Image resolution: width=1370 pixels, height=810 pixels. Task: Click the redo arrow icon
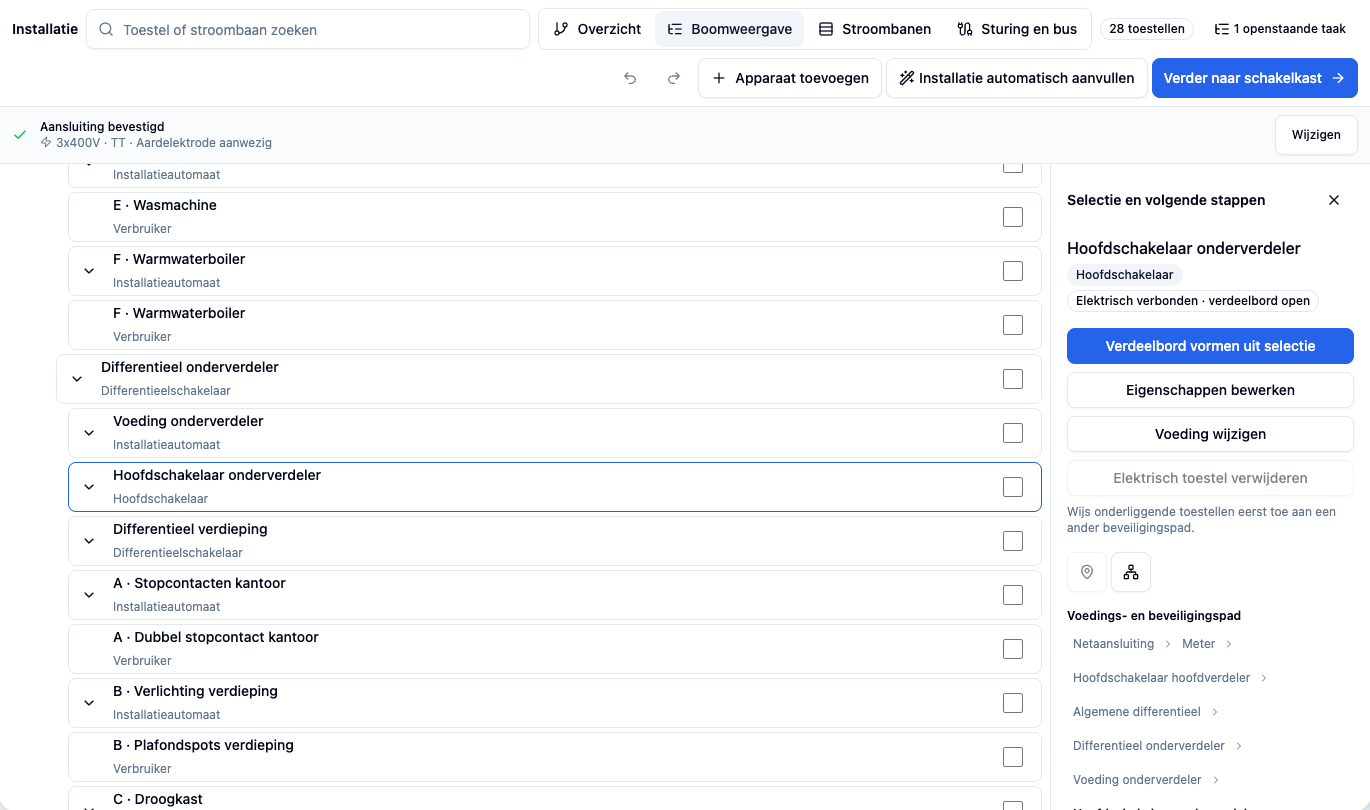[x=674, y=78]
